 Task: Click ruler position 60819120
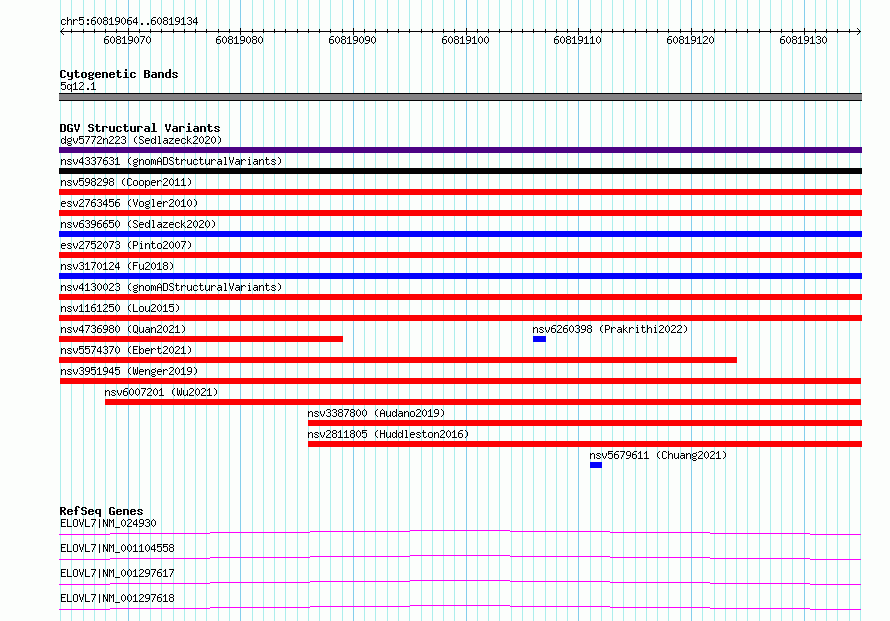690,40
